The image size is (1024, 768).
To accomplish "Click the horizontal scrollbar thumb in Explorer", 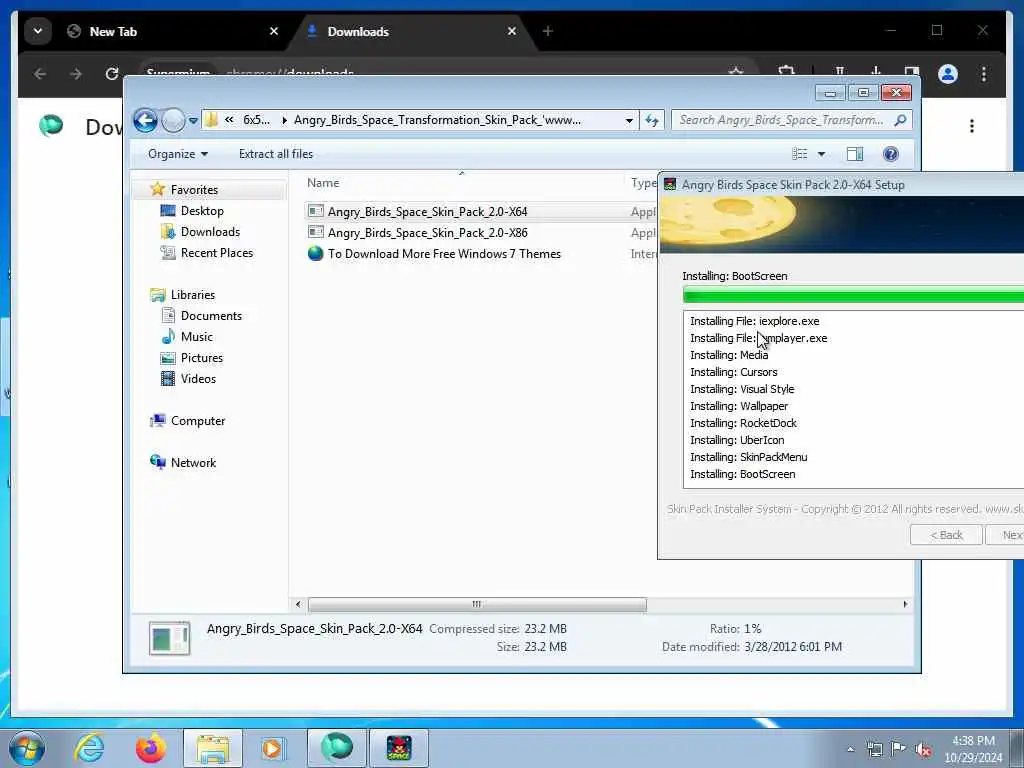I will [477, 605].
